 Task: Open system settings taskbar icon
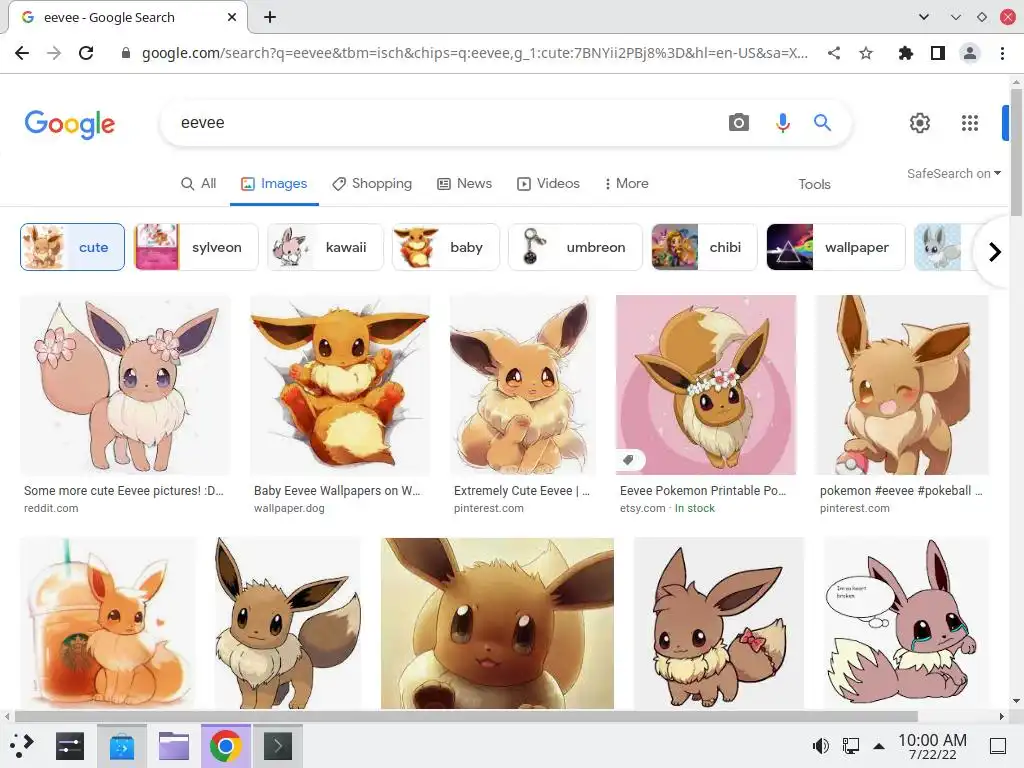click(x=70, y=746)
